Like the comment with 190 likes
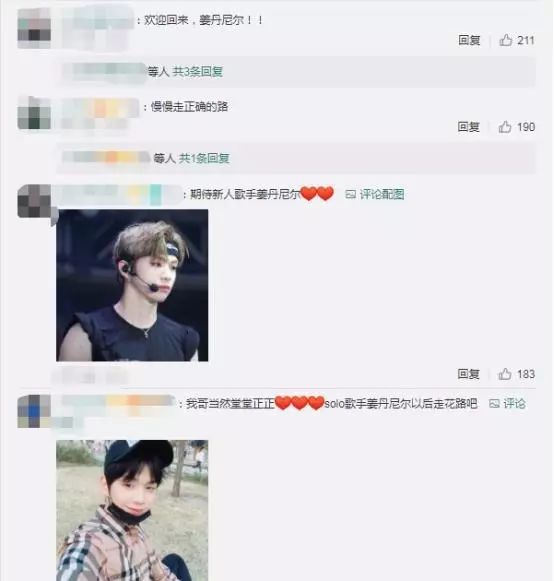Image resolution: width=554 pixels, height=581 pixels. tap(505, 127)
